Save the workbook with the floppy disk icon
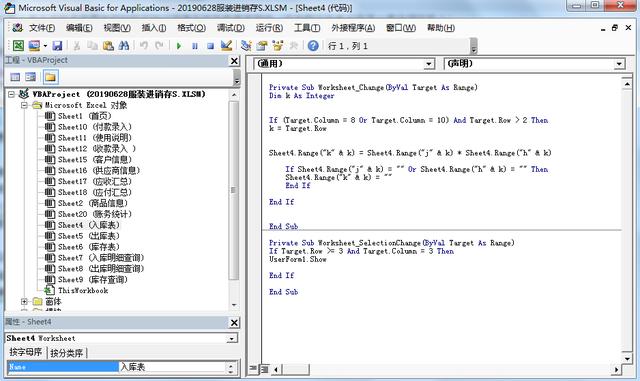The width and height of the screenshot is (640, 381). (x=57, y=45)
